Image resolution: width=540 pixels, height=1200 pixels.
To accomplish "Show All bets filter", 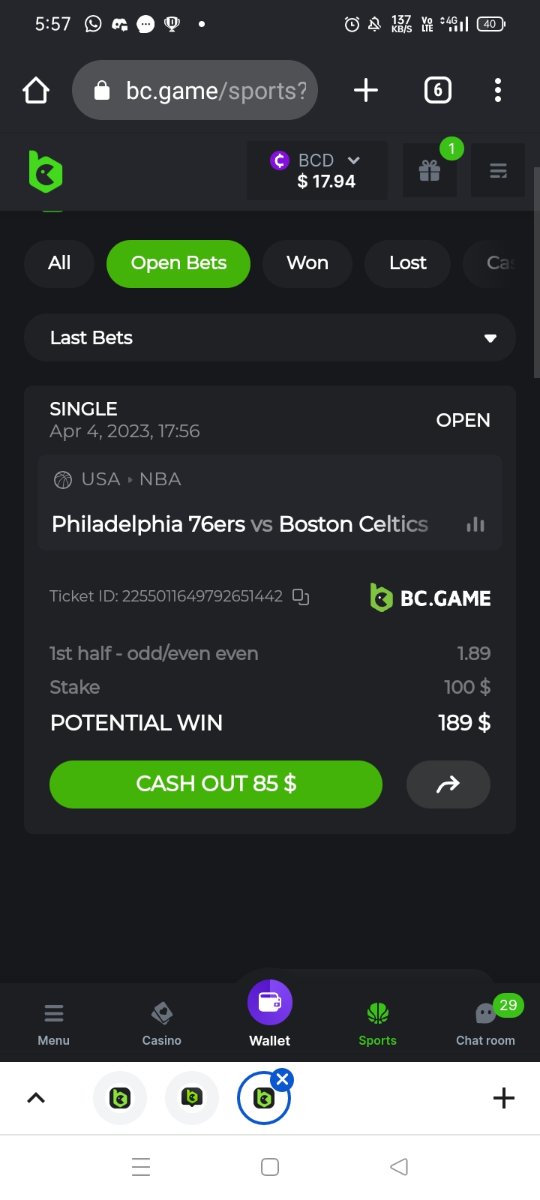I will click(59, 263).
